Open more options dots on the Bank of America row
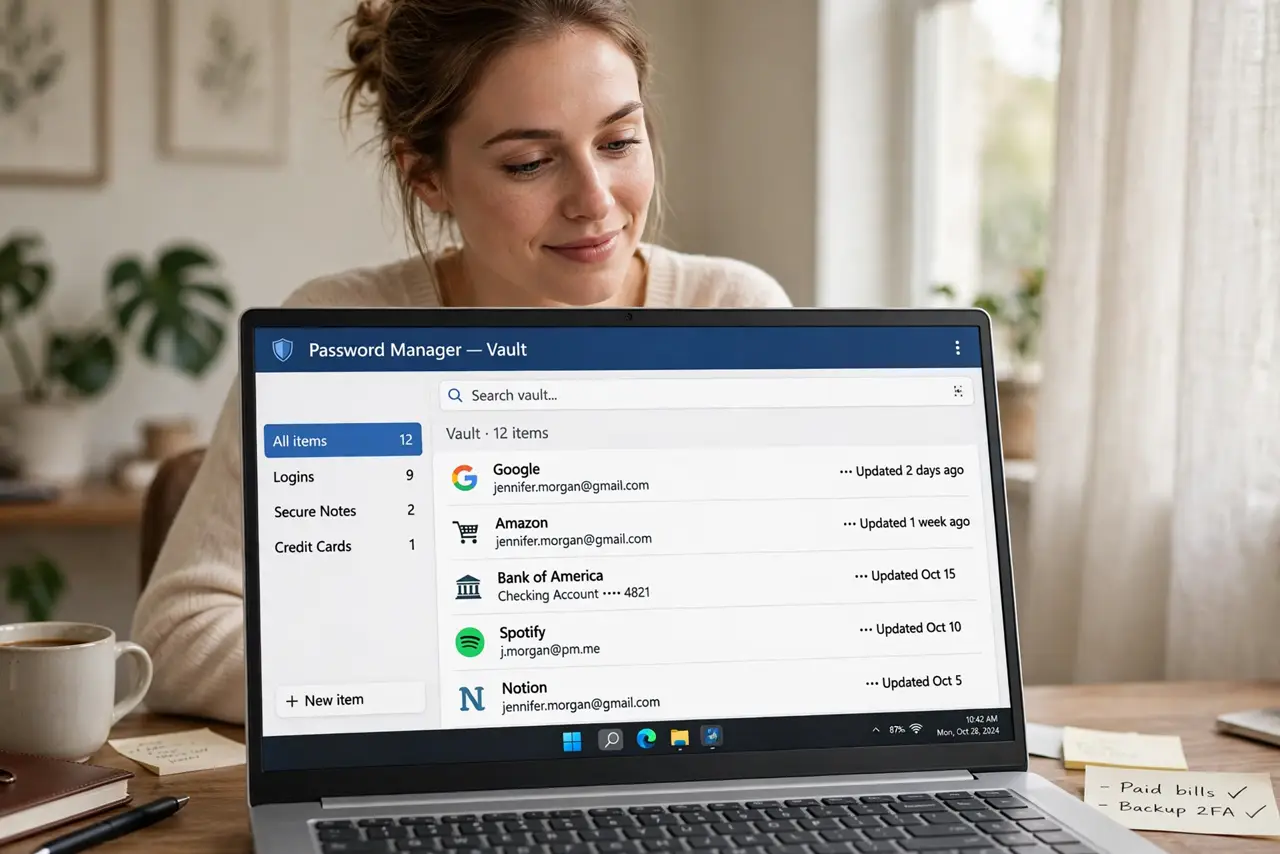 click(861, 576)
